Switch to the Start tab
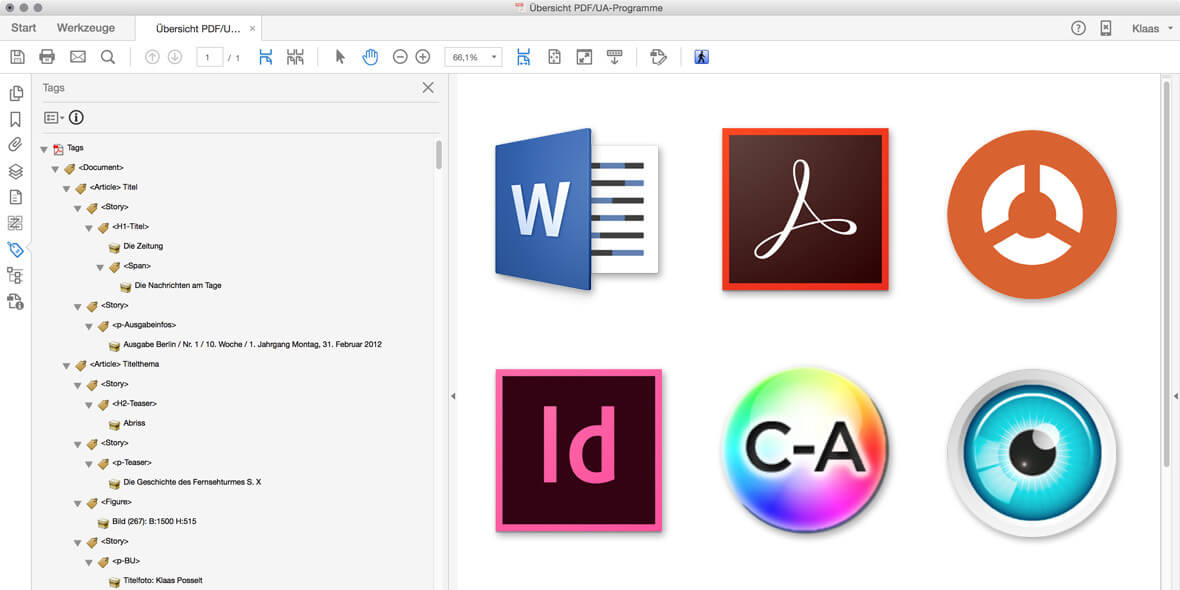This screenshot has height=590, width=1180. 23,29
